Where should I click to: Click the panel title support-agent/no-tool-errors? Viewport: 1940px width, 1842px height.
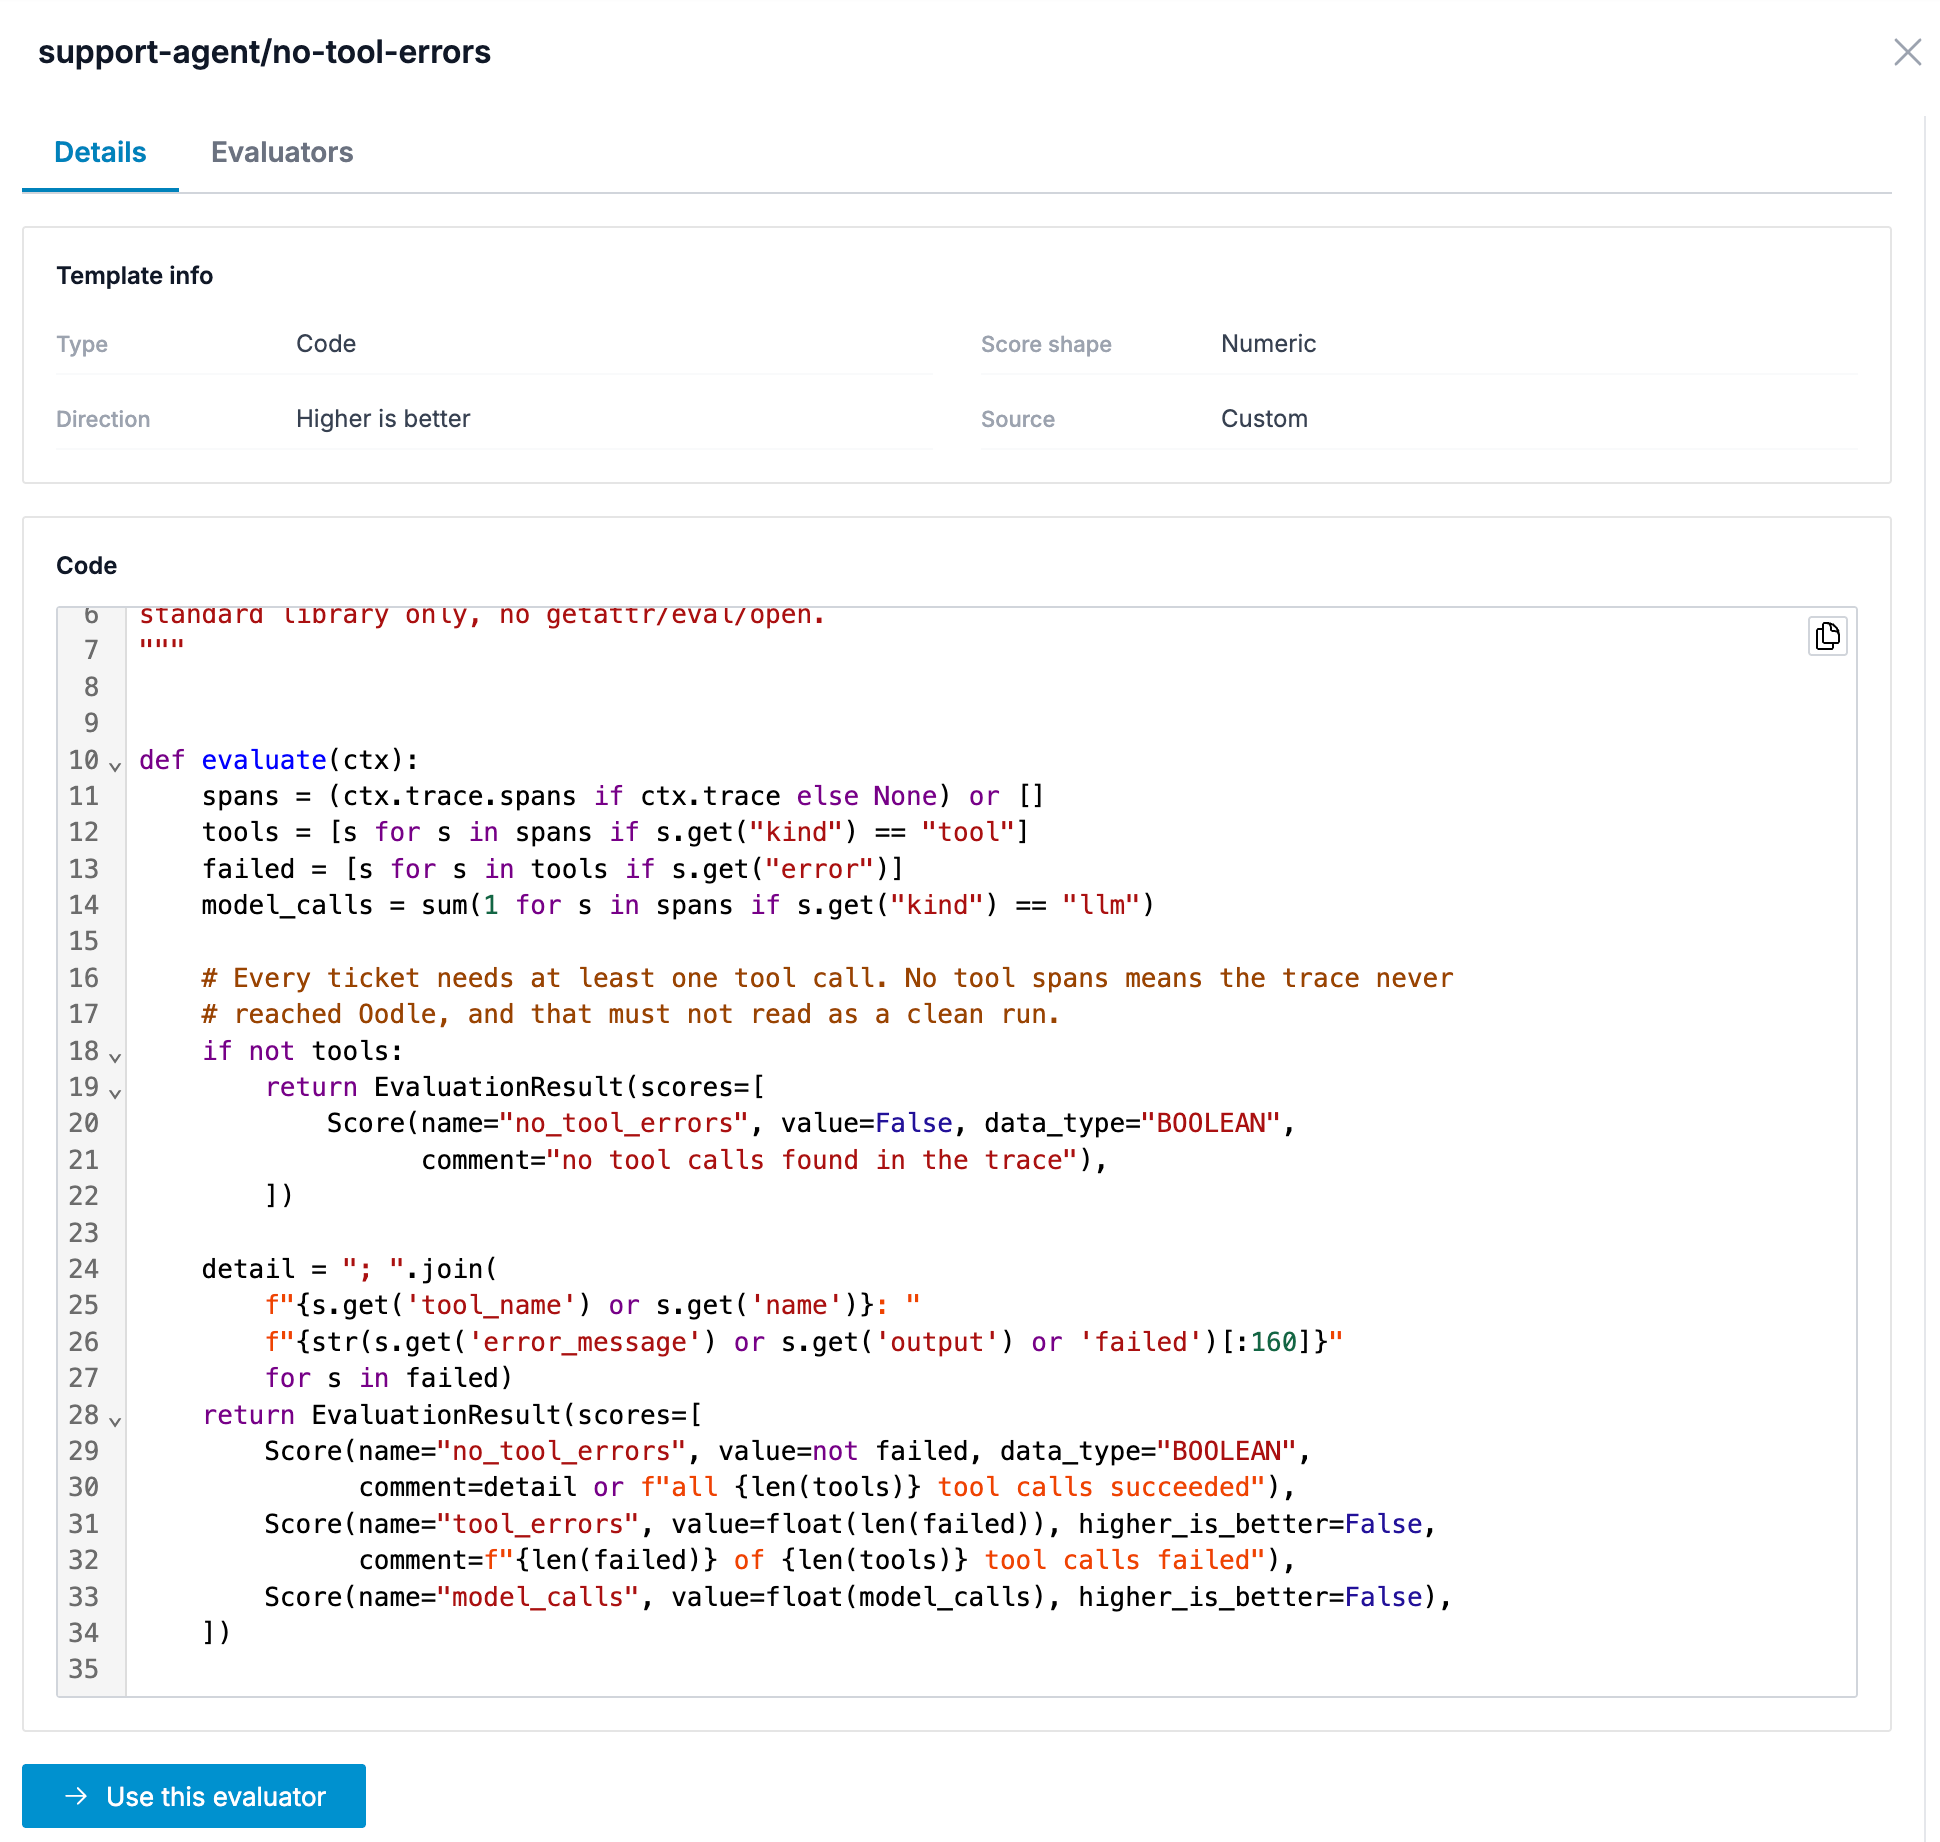(264, 52)
